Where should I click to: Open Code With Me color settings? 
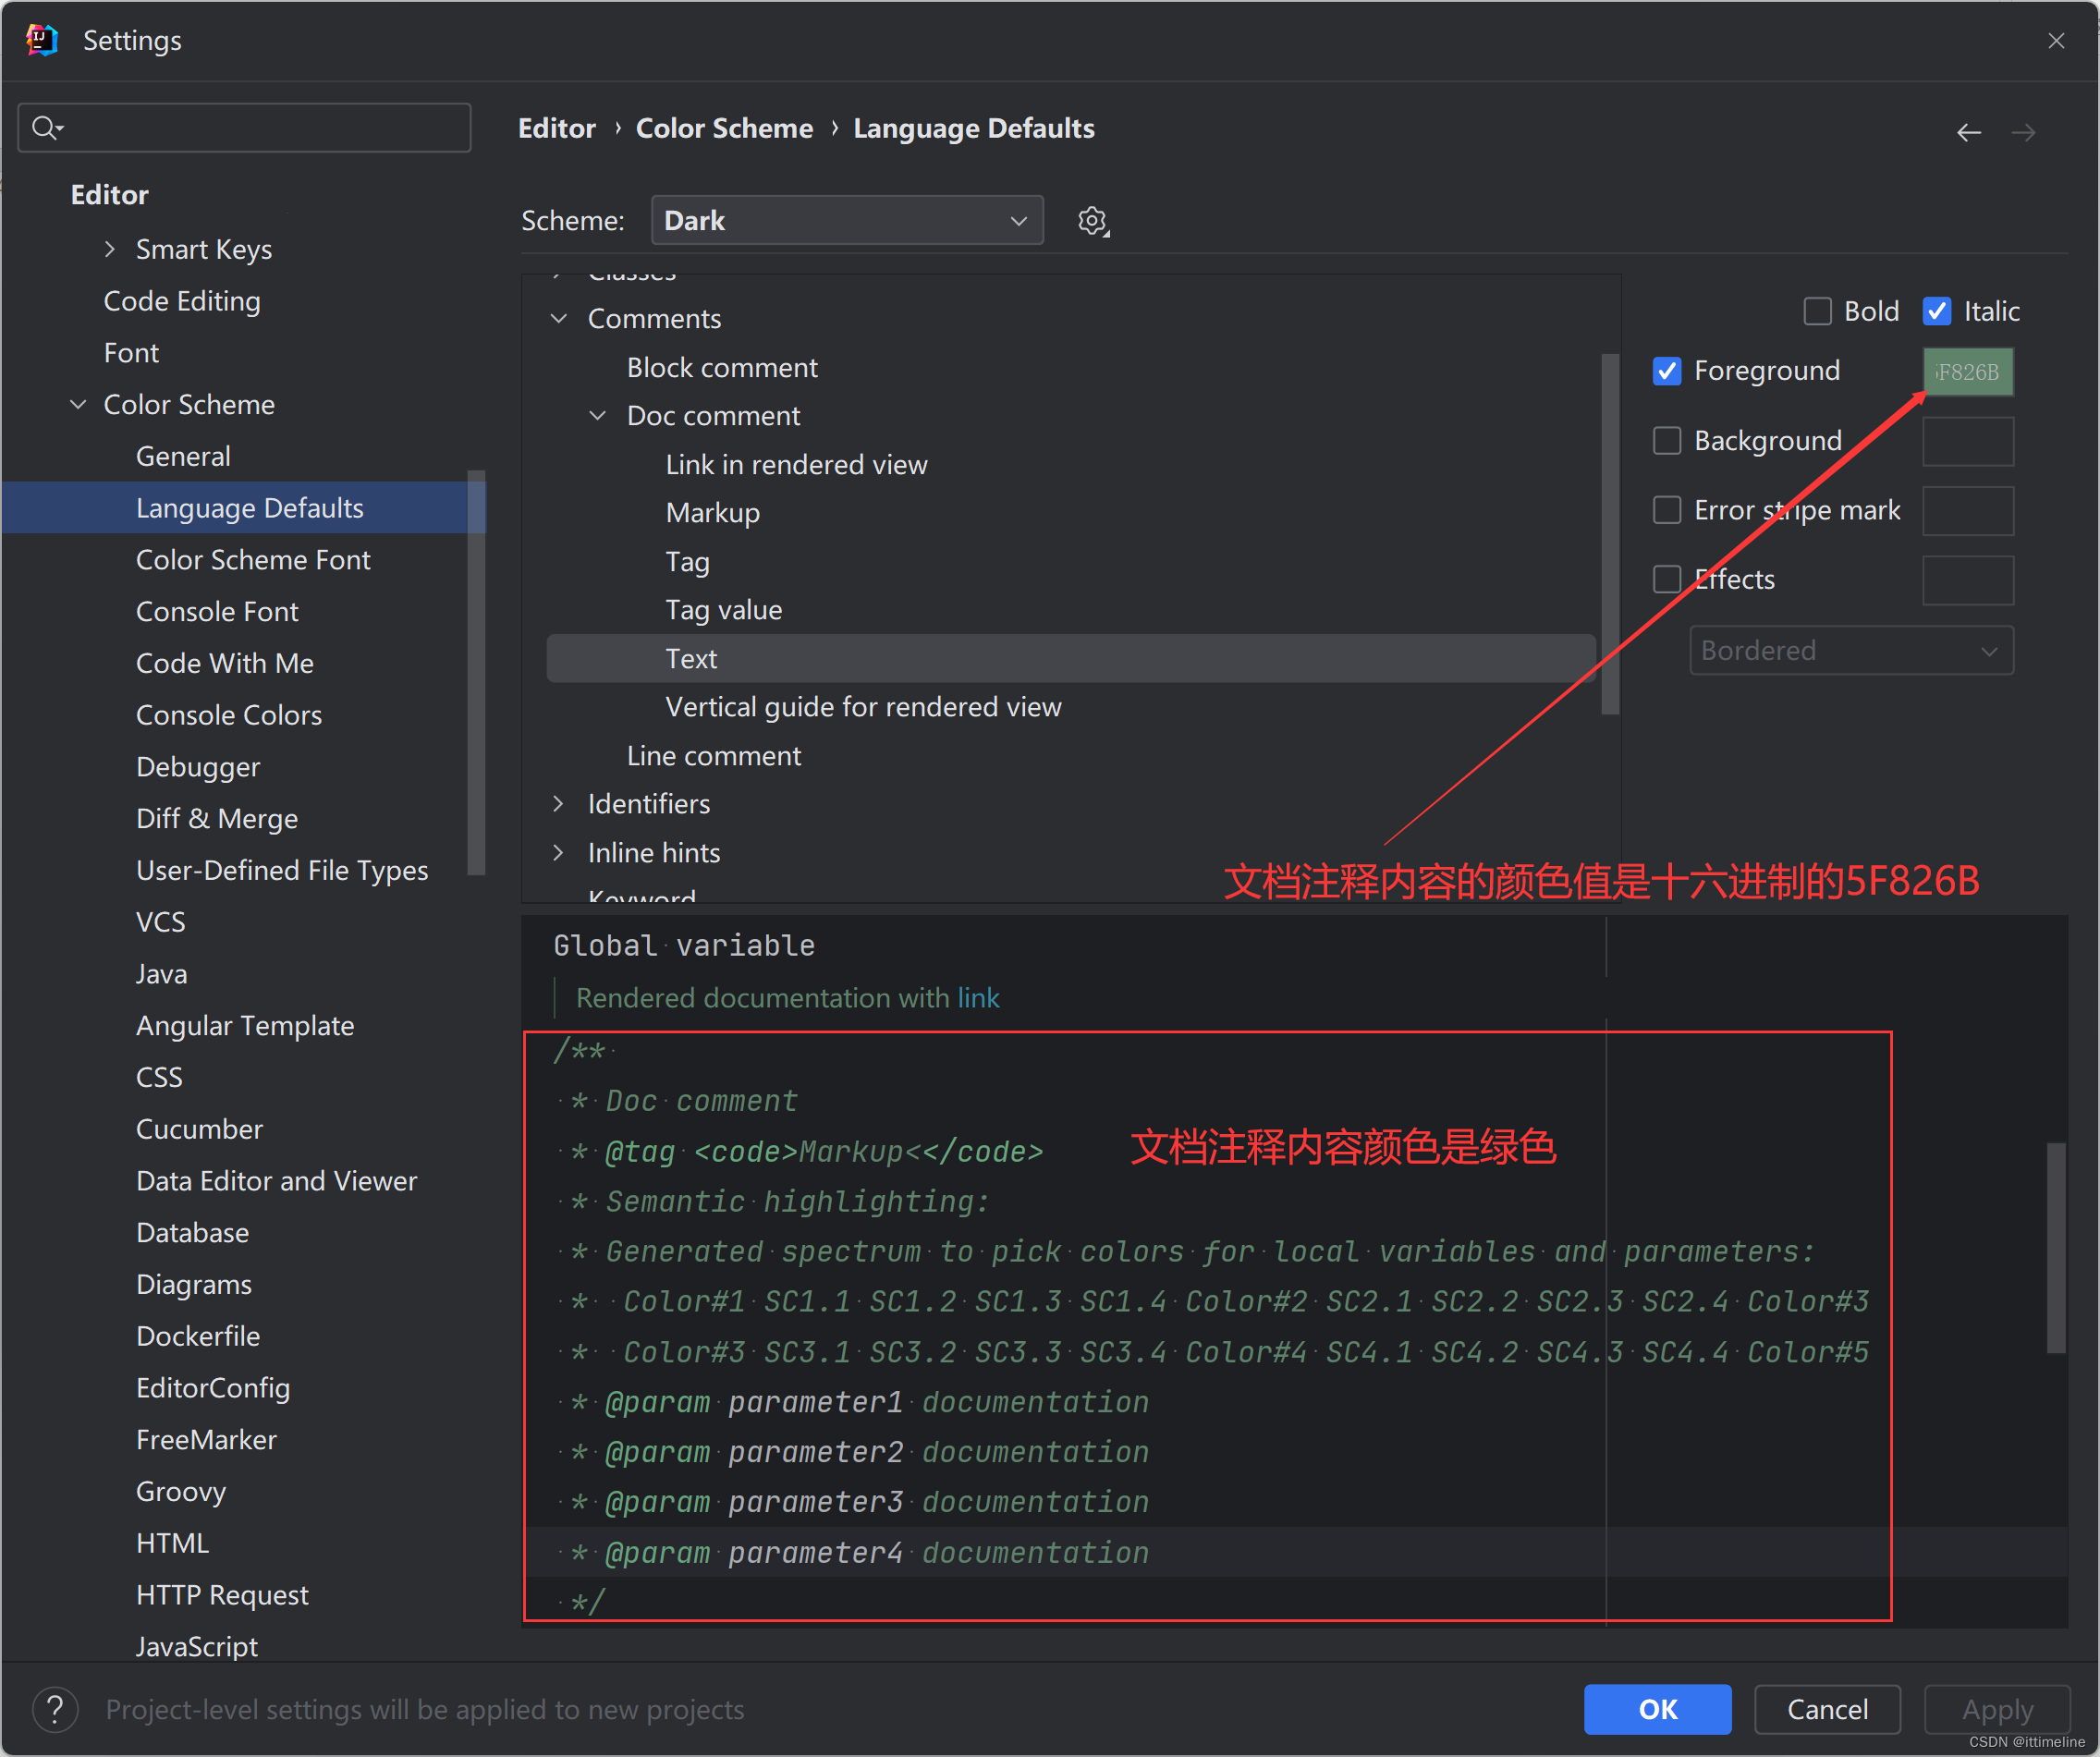(x=225, y=663)
